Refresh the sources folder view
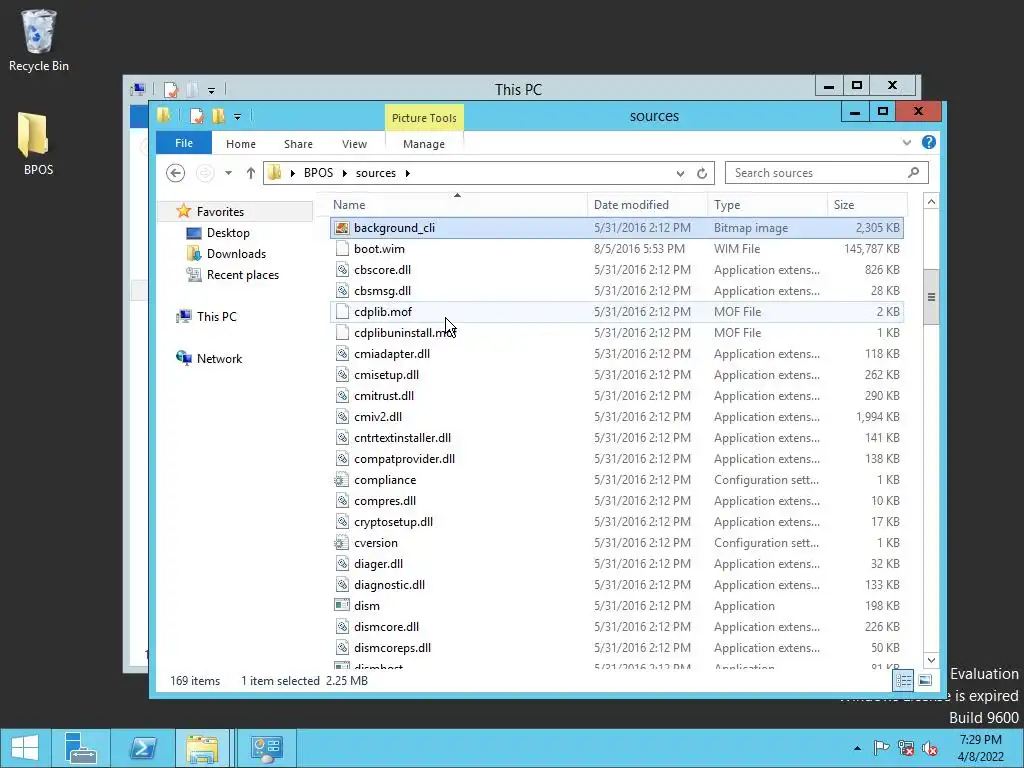This screenshot has width=1024, height=768. (x=702, y=173)
